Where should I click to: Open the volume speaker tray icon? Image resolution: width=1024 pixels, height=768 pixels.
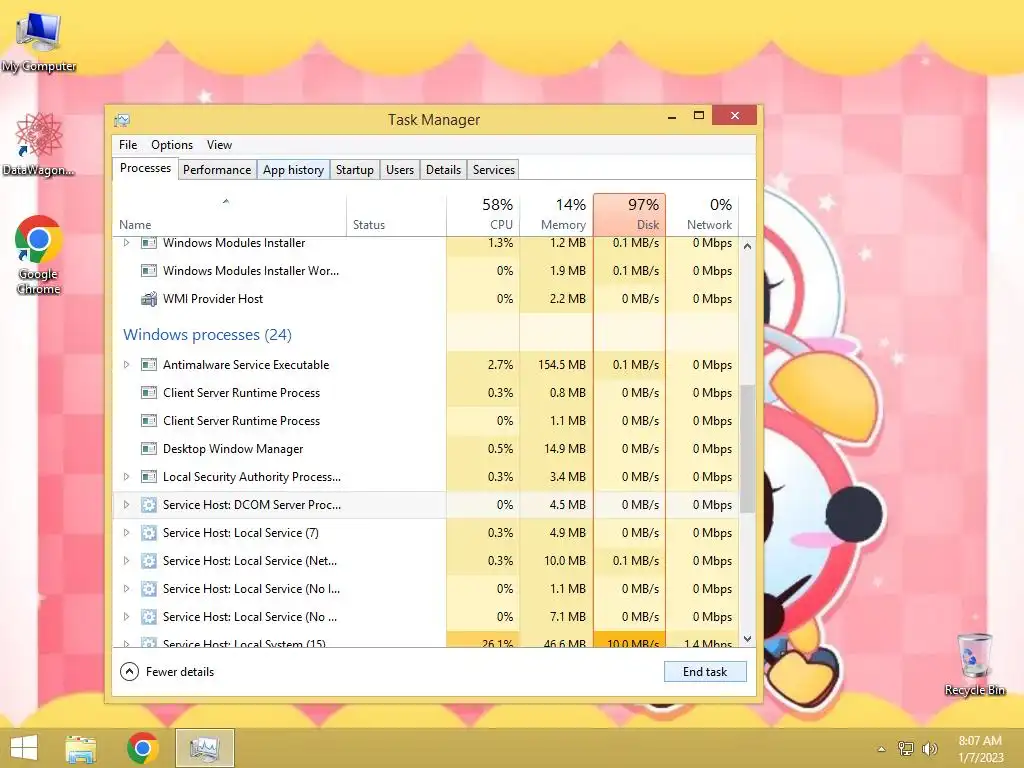(929, 748)
